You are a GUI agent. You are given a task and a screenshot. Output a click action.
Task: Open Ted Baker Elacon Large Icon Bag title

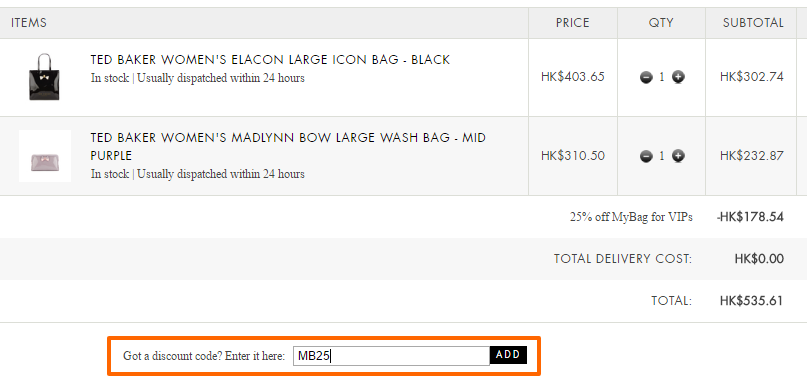pyautogui.click(x=270, y=60)
